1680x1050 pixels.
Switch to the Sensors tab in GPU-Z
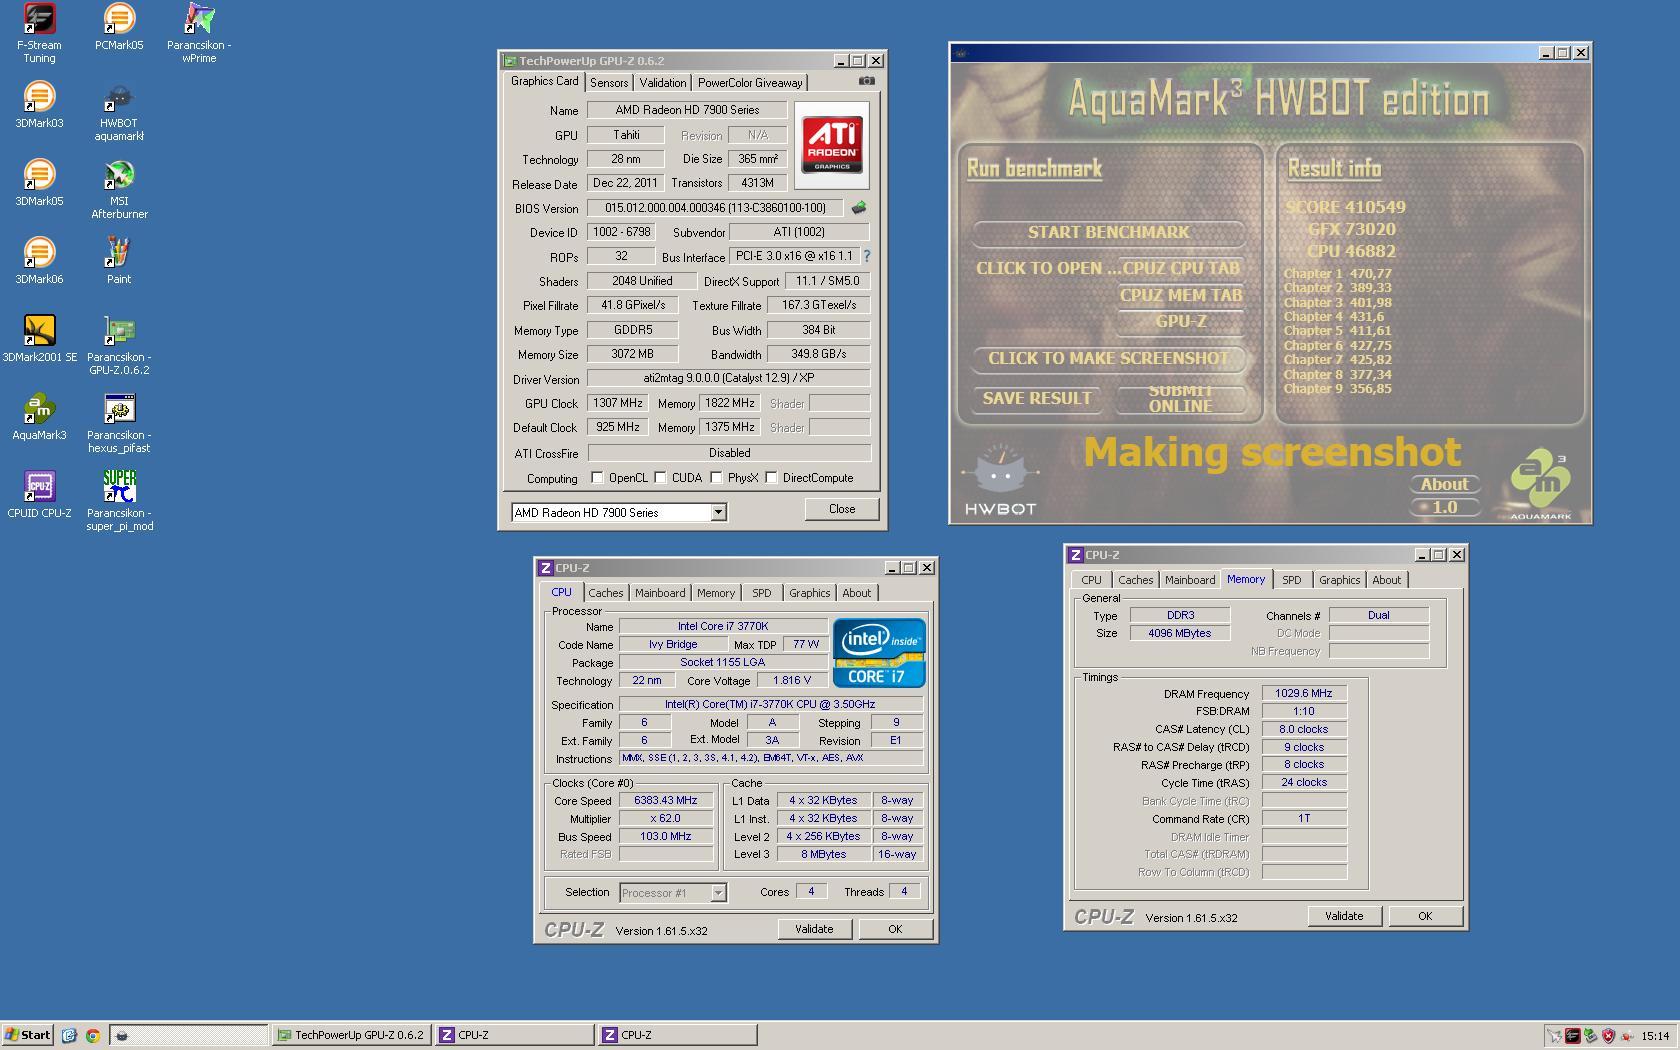(609, 83)
